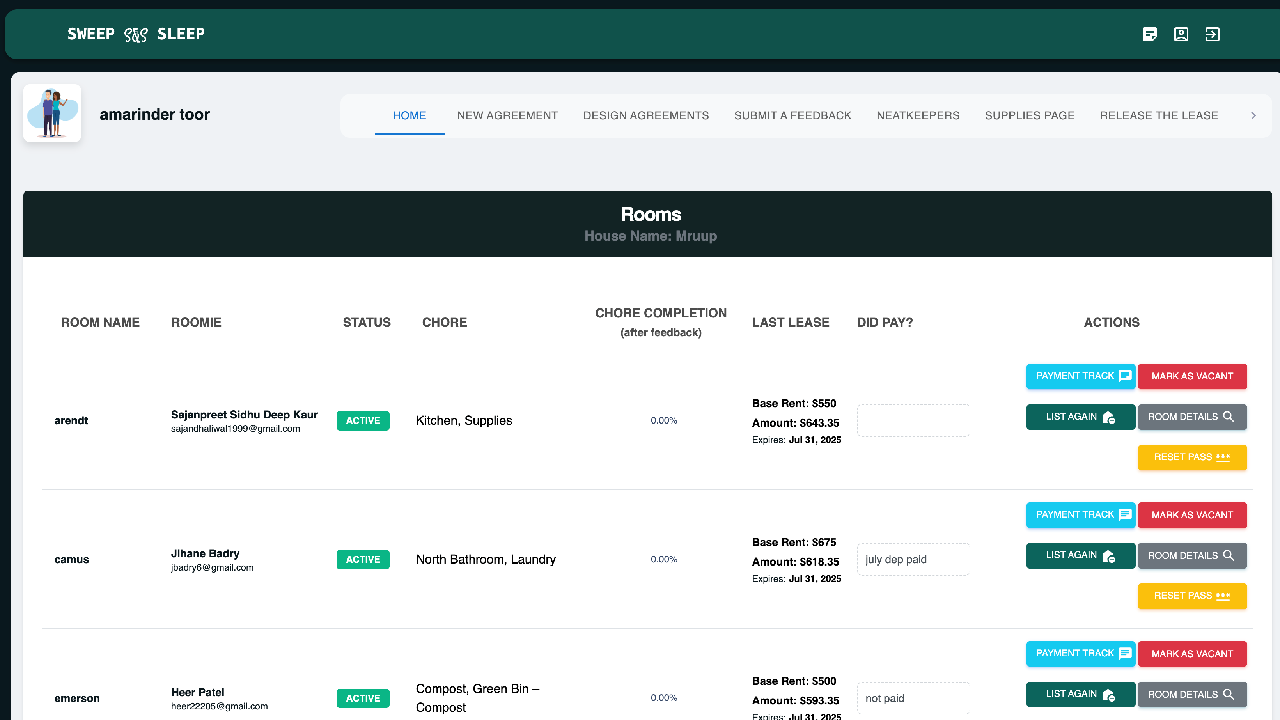The image size is (1280, 720).
Task: Open the Supplies Page tab
Action: click(x=1030, y=115)
